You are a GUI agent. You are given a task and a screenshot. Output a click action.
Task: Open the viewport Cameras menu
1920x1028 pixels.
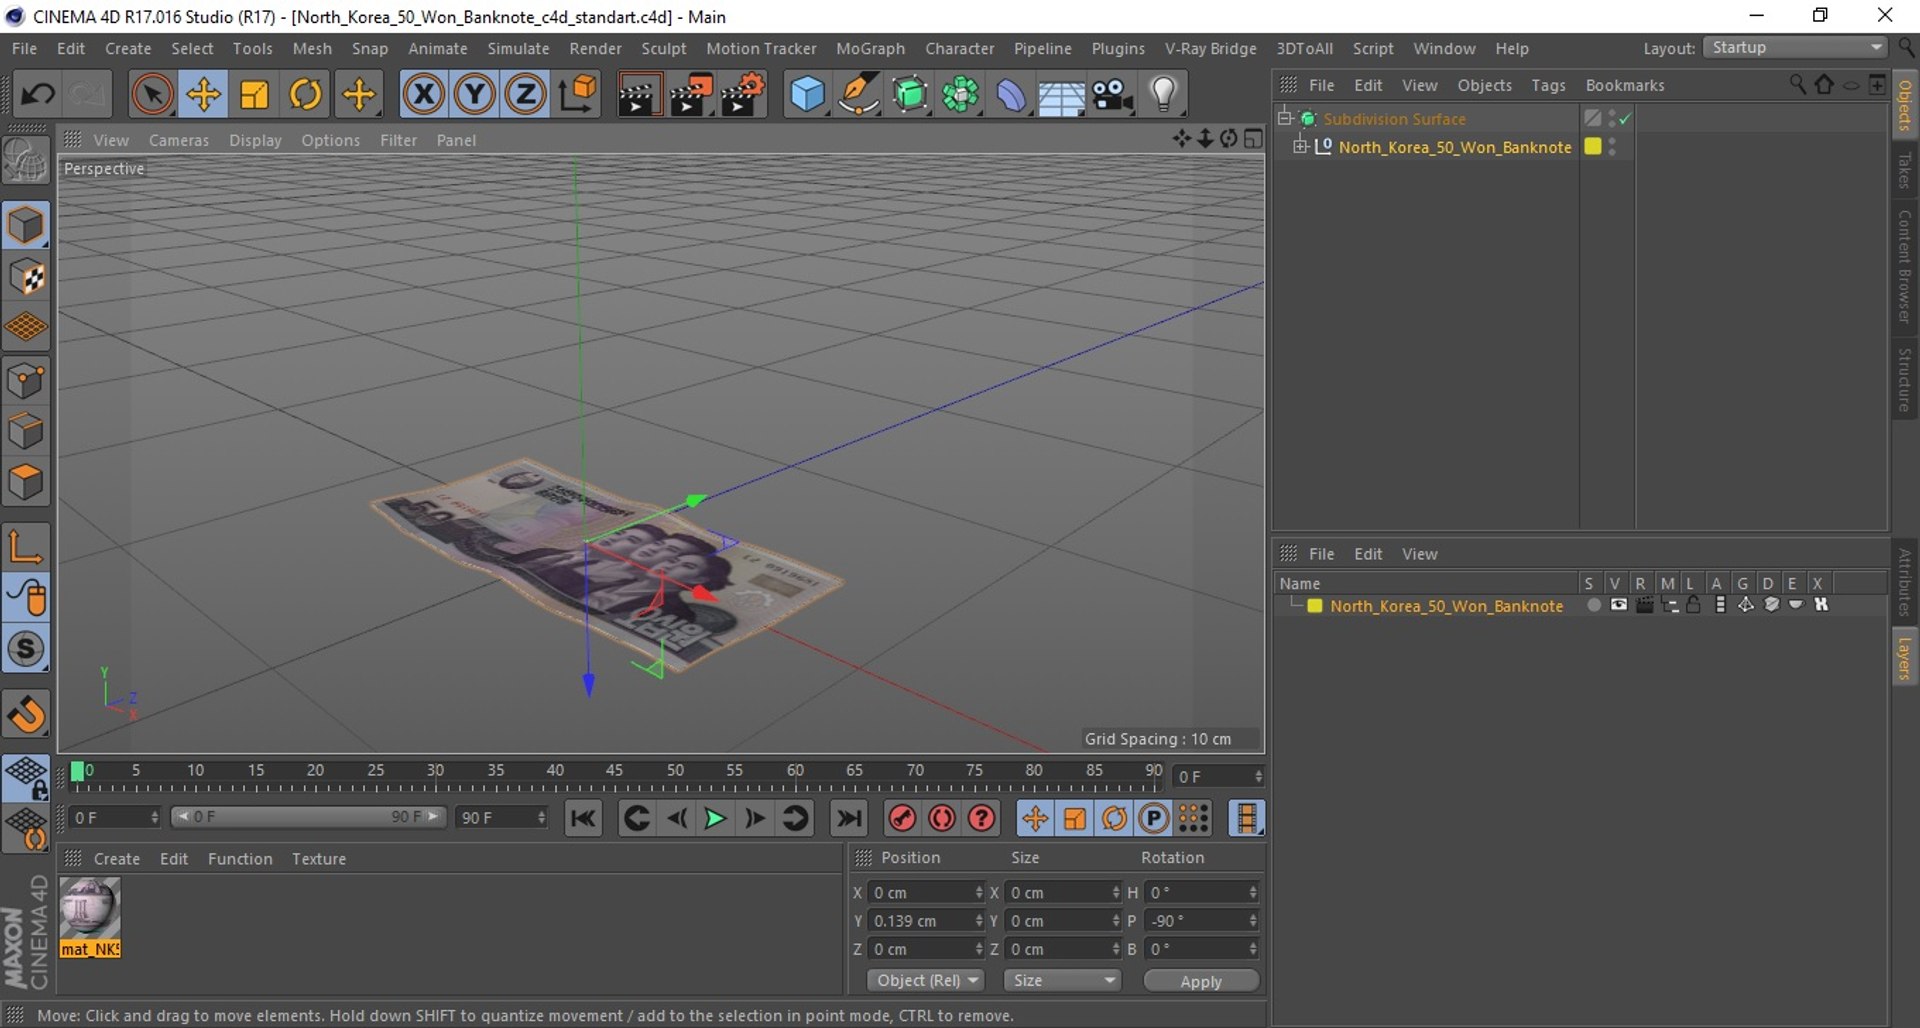coord(179,140)
